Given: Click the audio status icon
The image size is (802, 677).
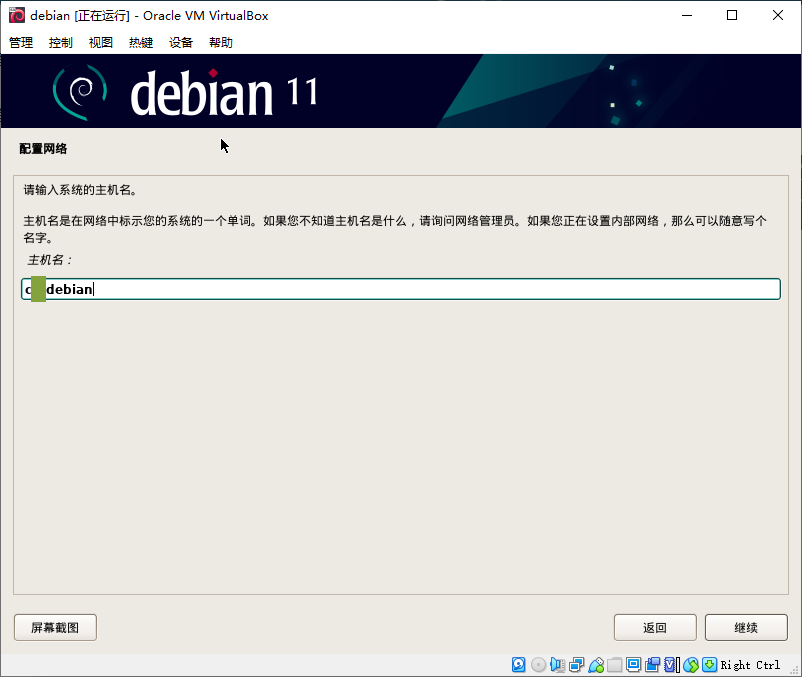Looking at the screenshot, I should coord(558,665).
